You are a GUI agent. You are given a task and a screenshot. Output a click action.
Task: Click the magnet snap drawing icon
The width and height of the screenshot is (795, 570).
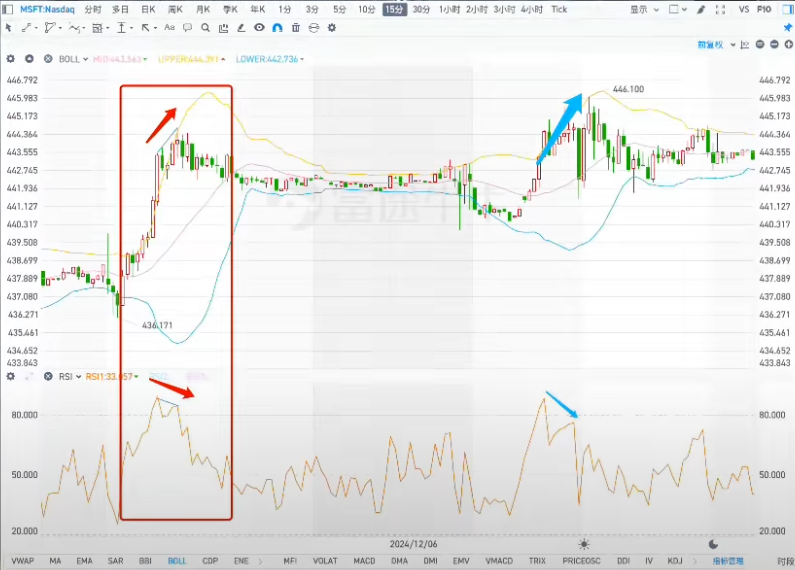point(277,27)
